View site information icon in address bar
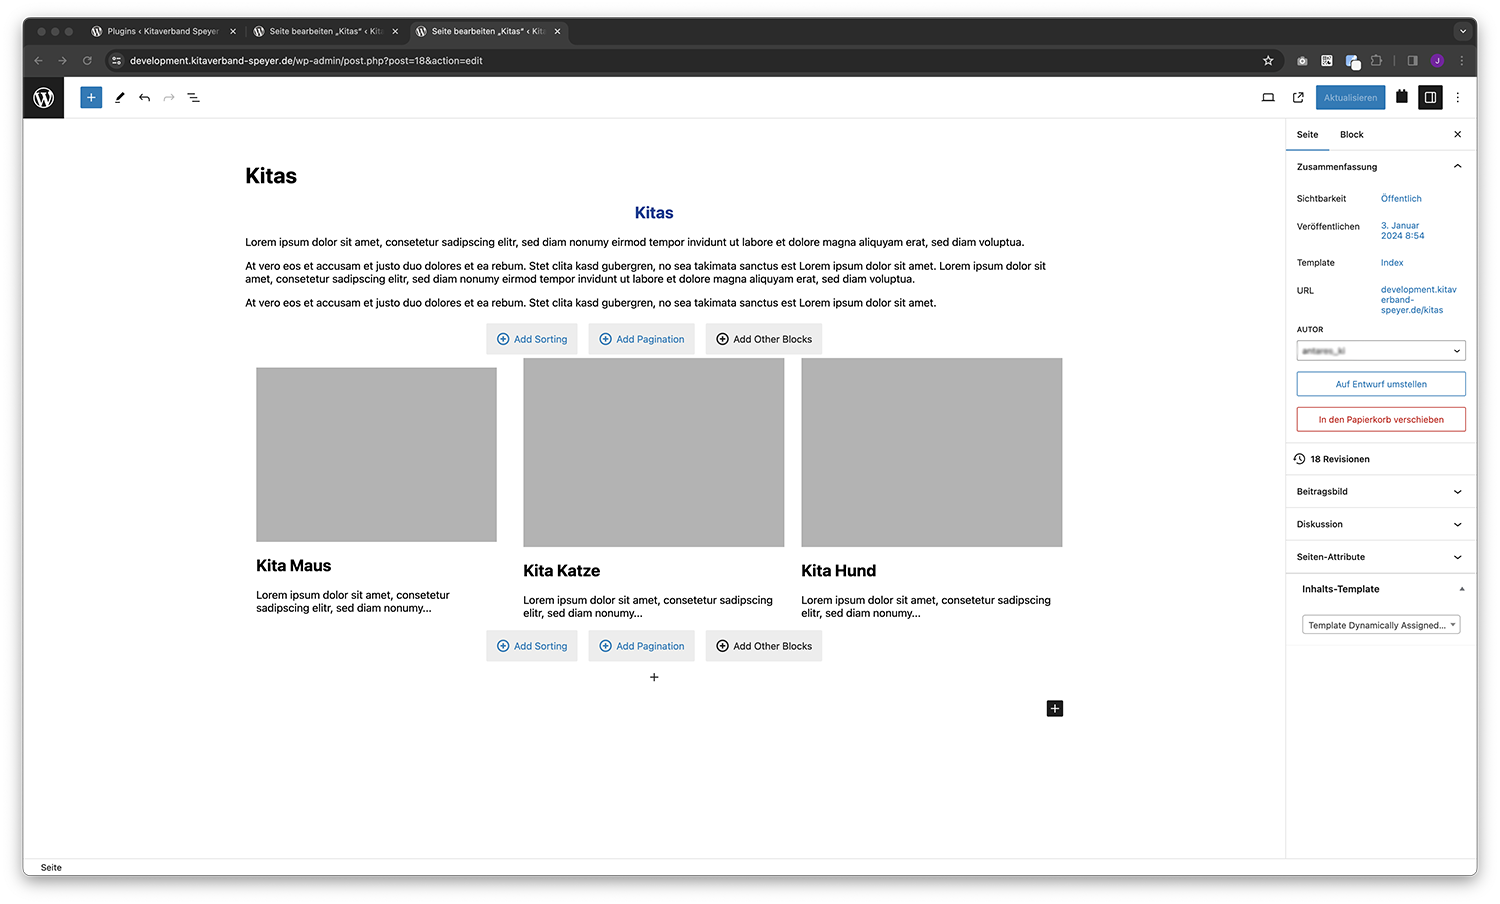 (x=116, y=61)
